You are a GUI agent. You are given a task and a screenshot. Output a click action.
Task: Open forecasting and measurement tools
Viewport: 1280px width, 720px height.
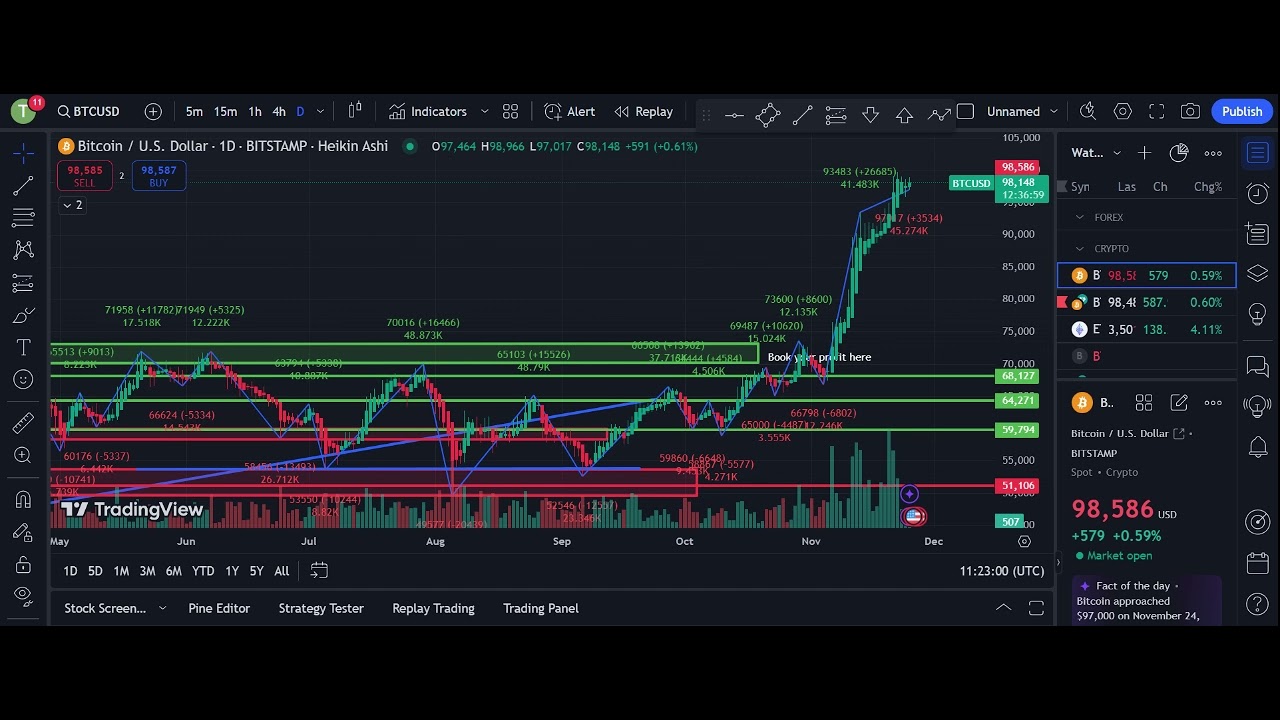coord(24,283)
